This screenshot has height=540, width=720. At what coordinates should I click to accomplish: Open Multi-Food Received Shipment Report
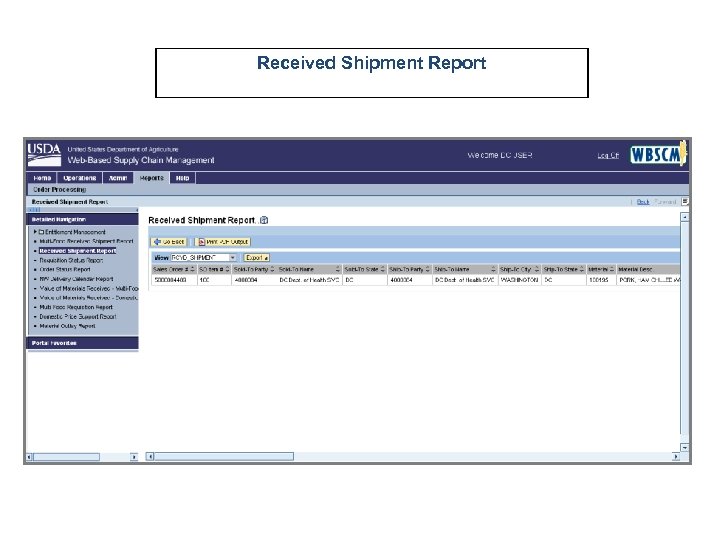pos(86,241)
